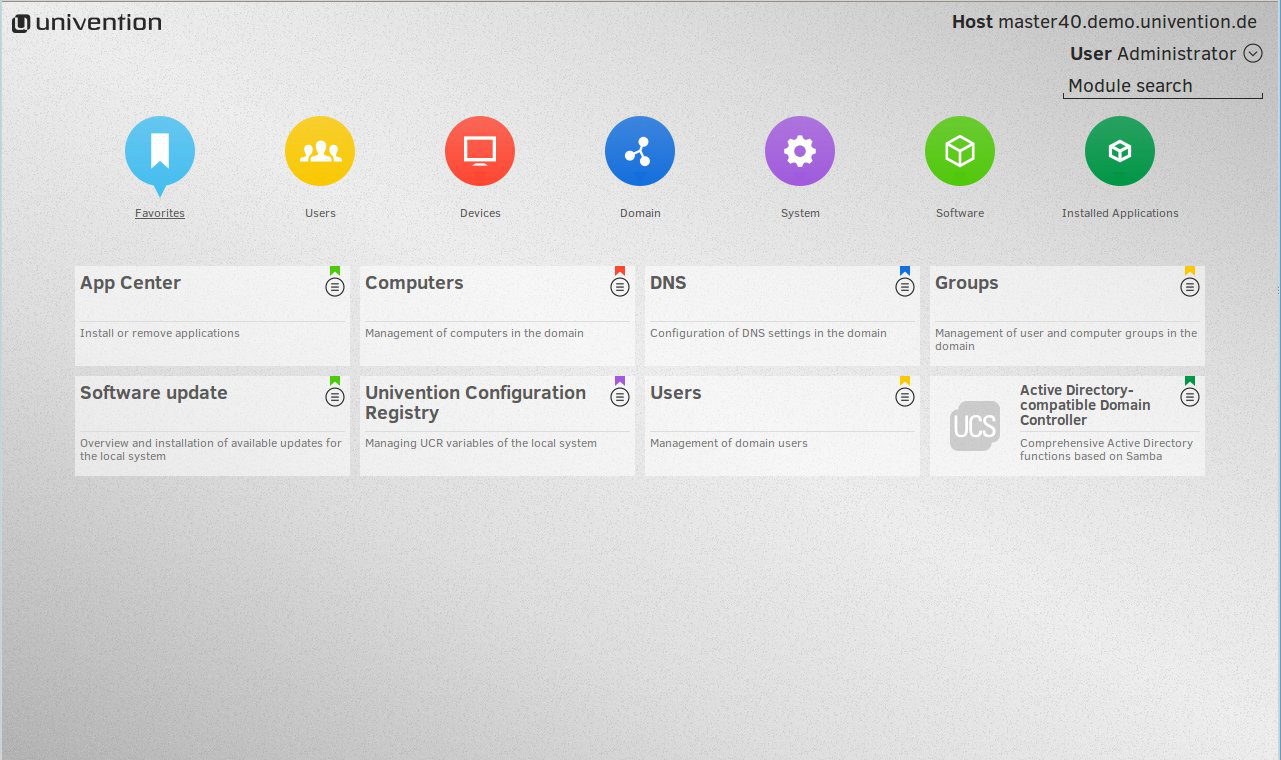Switch to the System tab label

click(x=800, y=213)
